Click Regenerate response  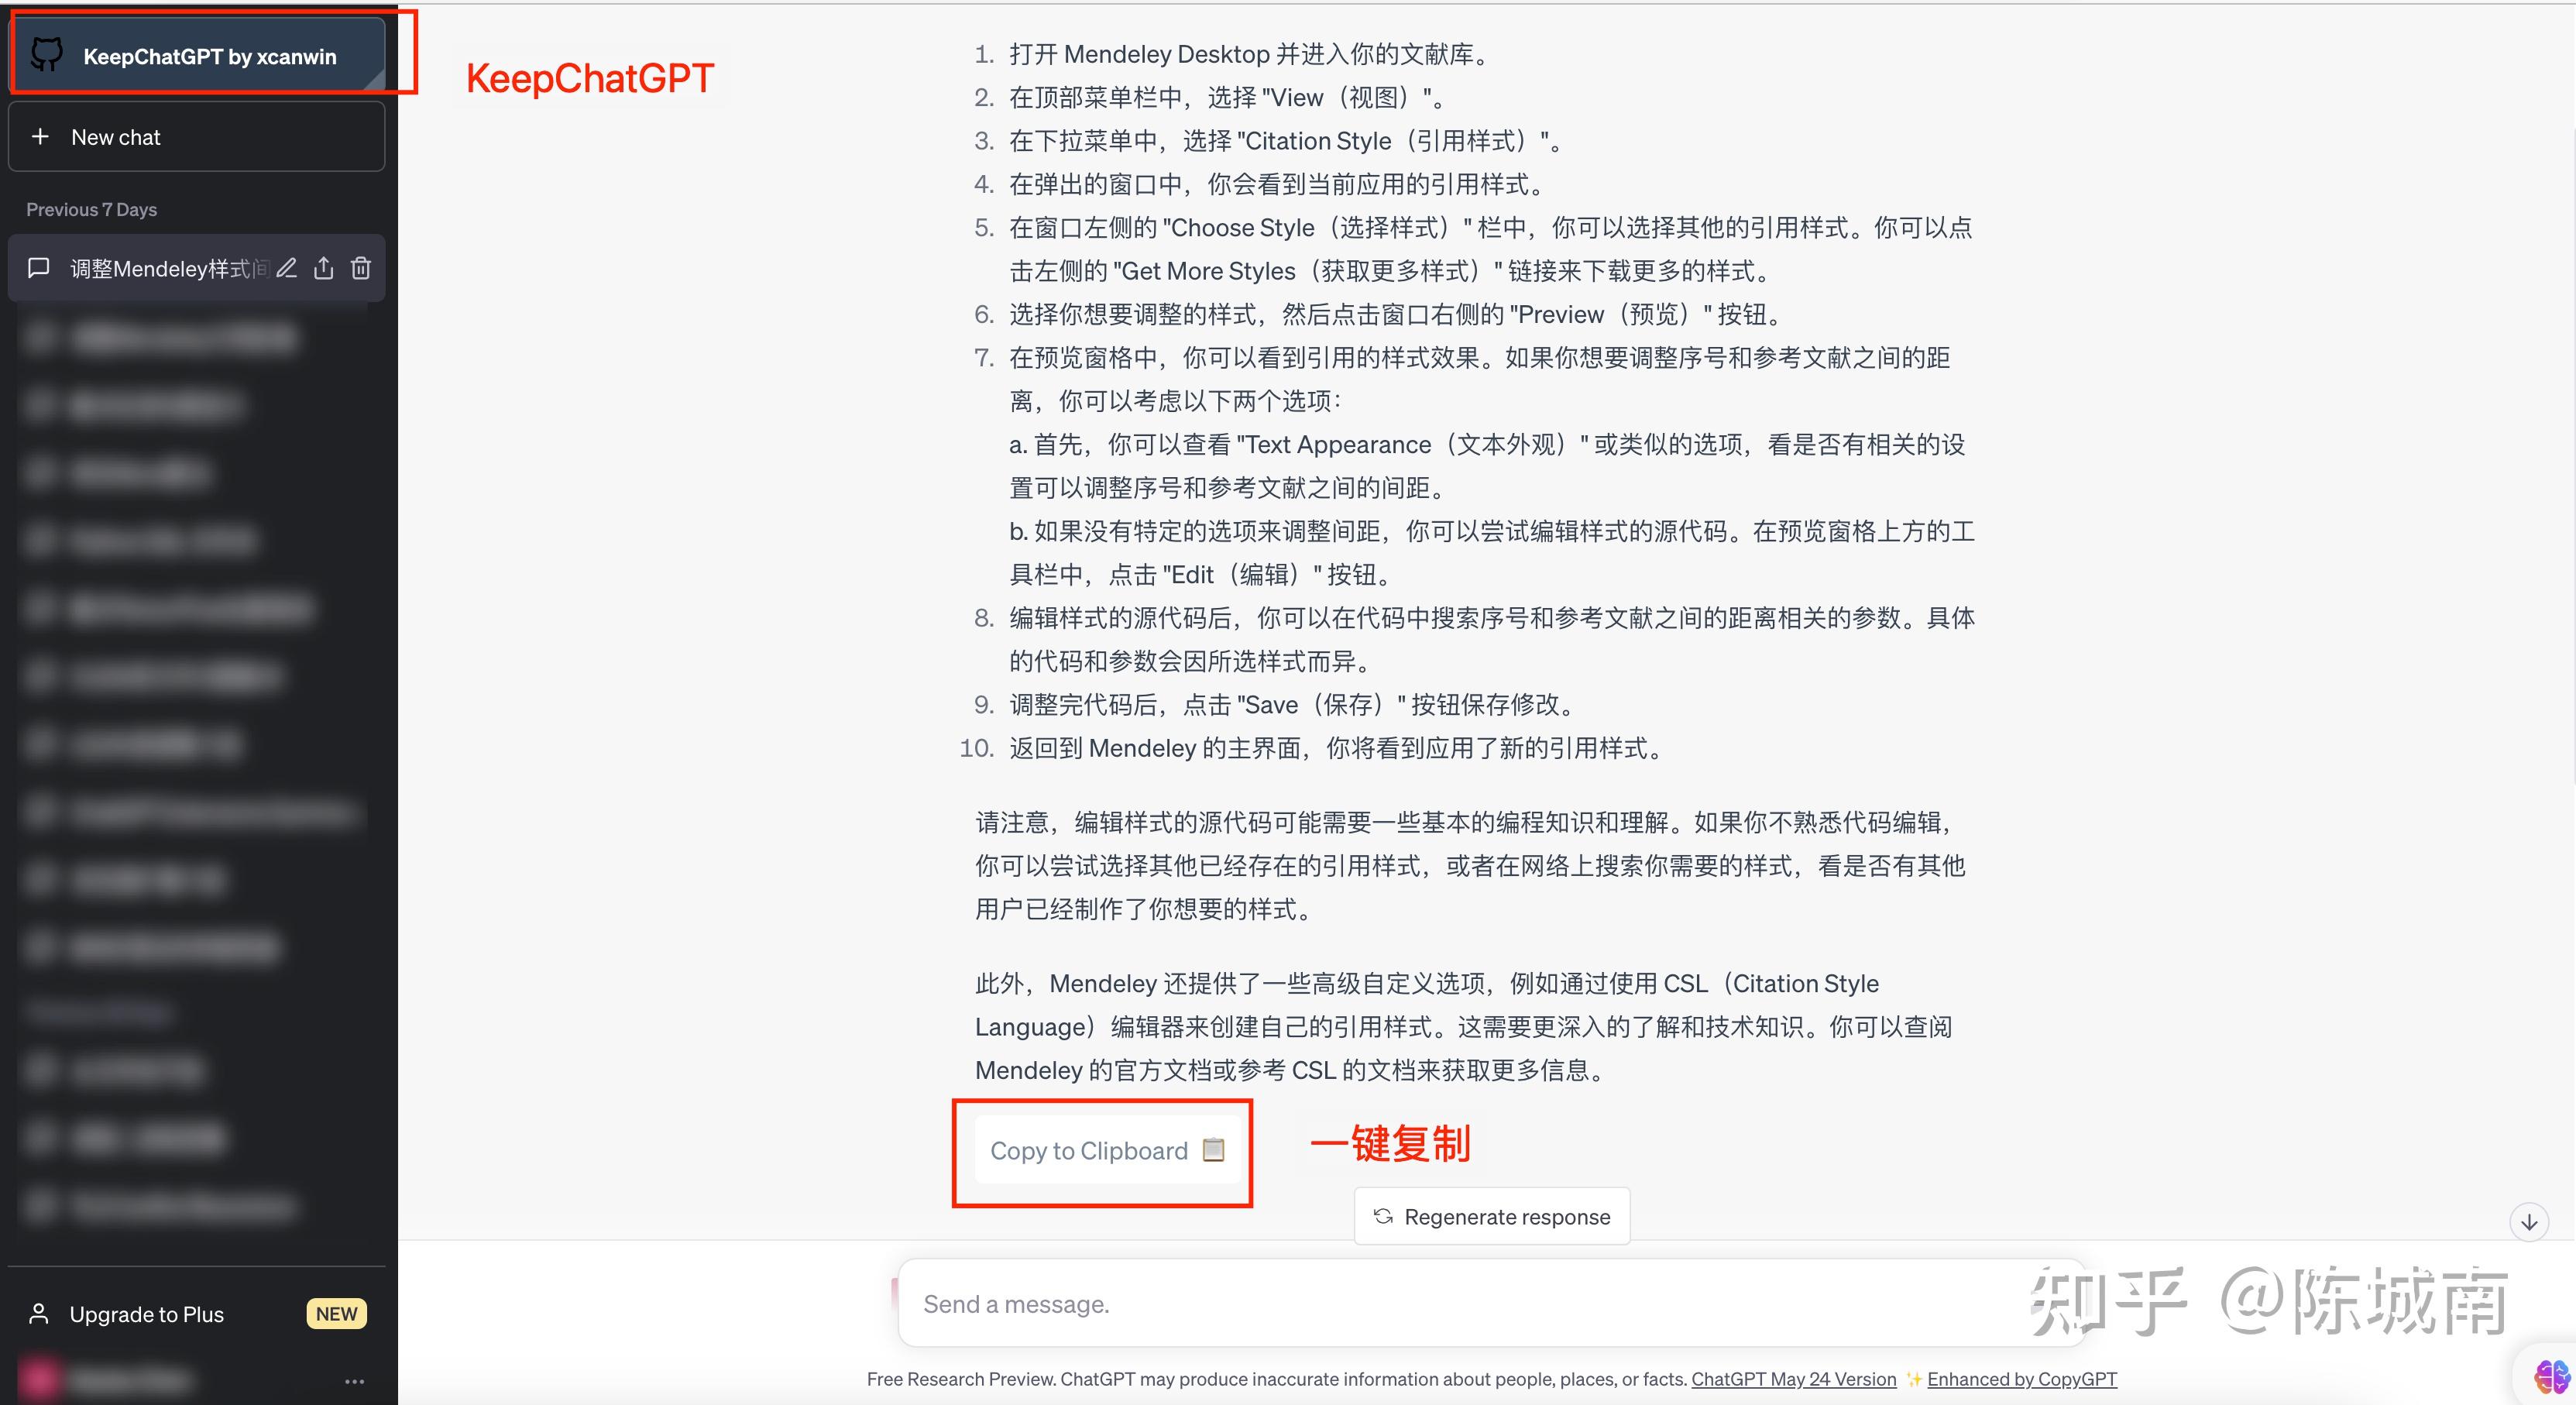(x=1492, y=1217)
